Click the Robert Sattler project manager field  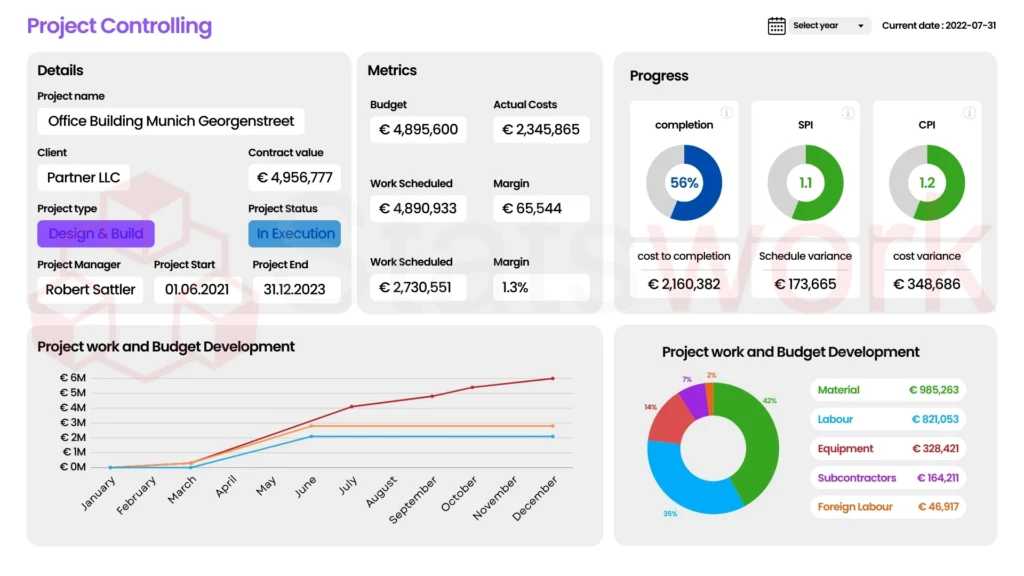point(90,290)
